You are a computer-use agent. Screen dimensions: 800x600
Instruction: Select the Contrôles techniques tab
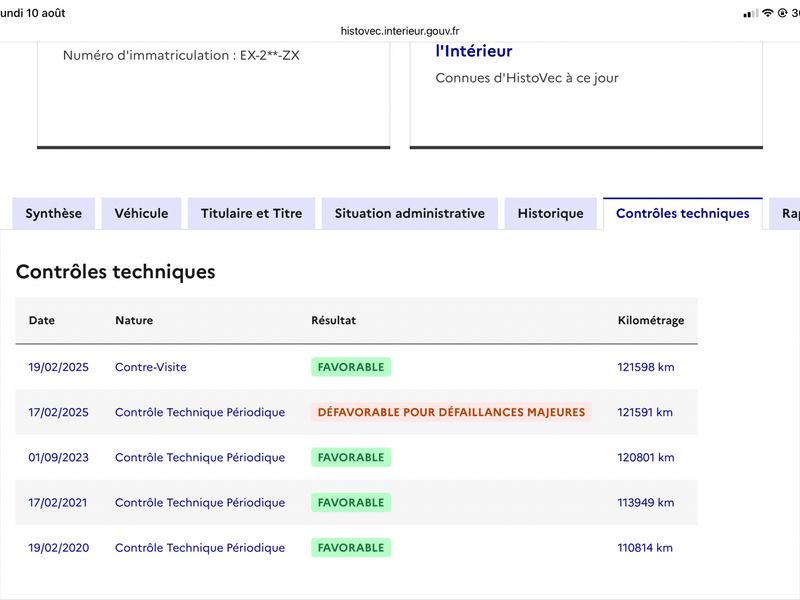pos(683,213)
